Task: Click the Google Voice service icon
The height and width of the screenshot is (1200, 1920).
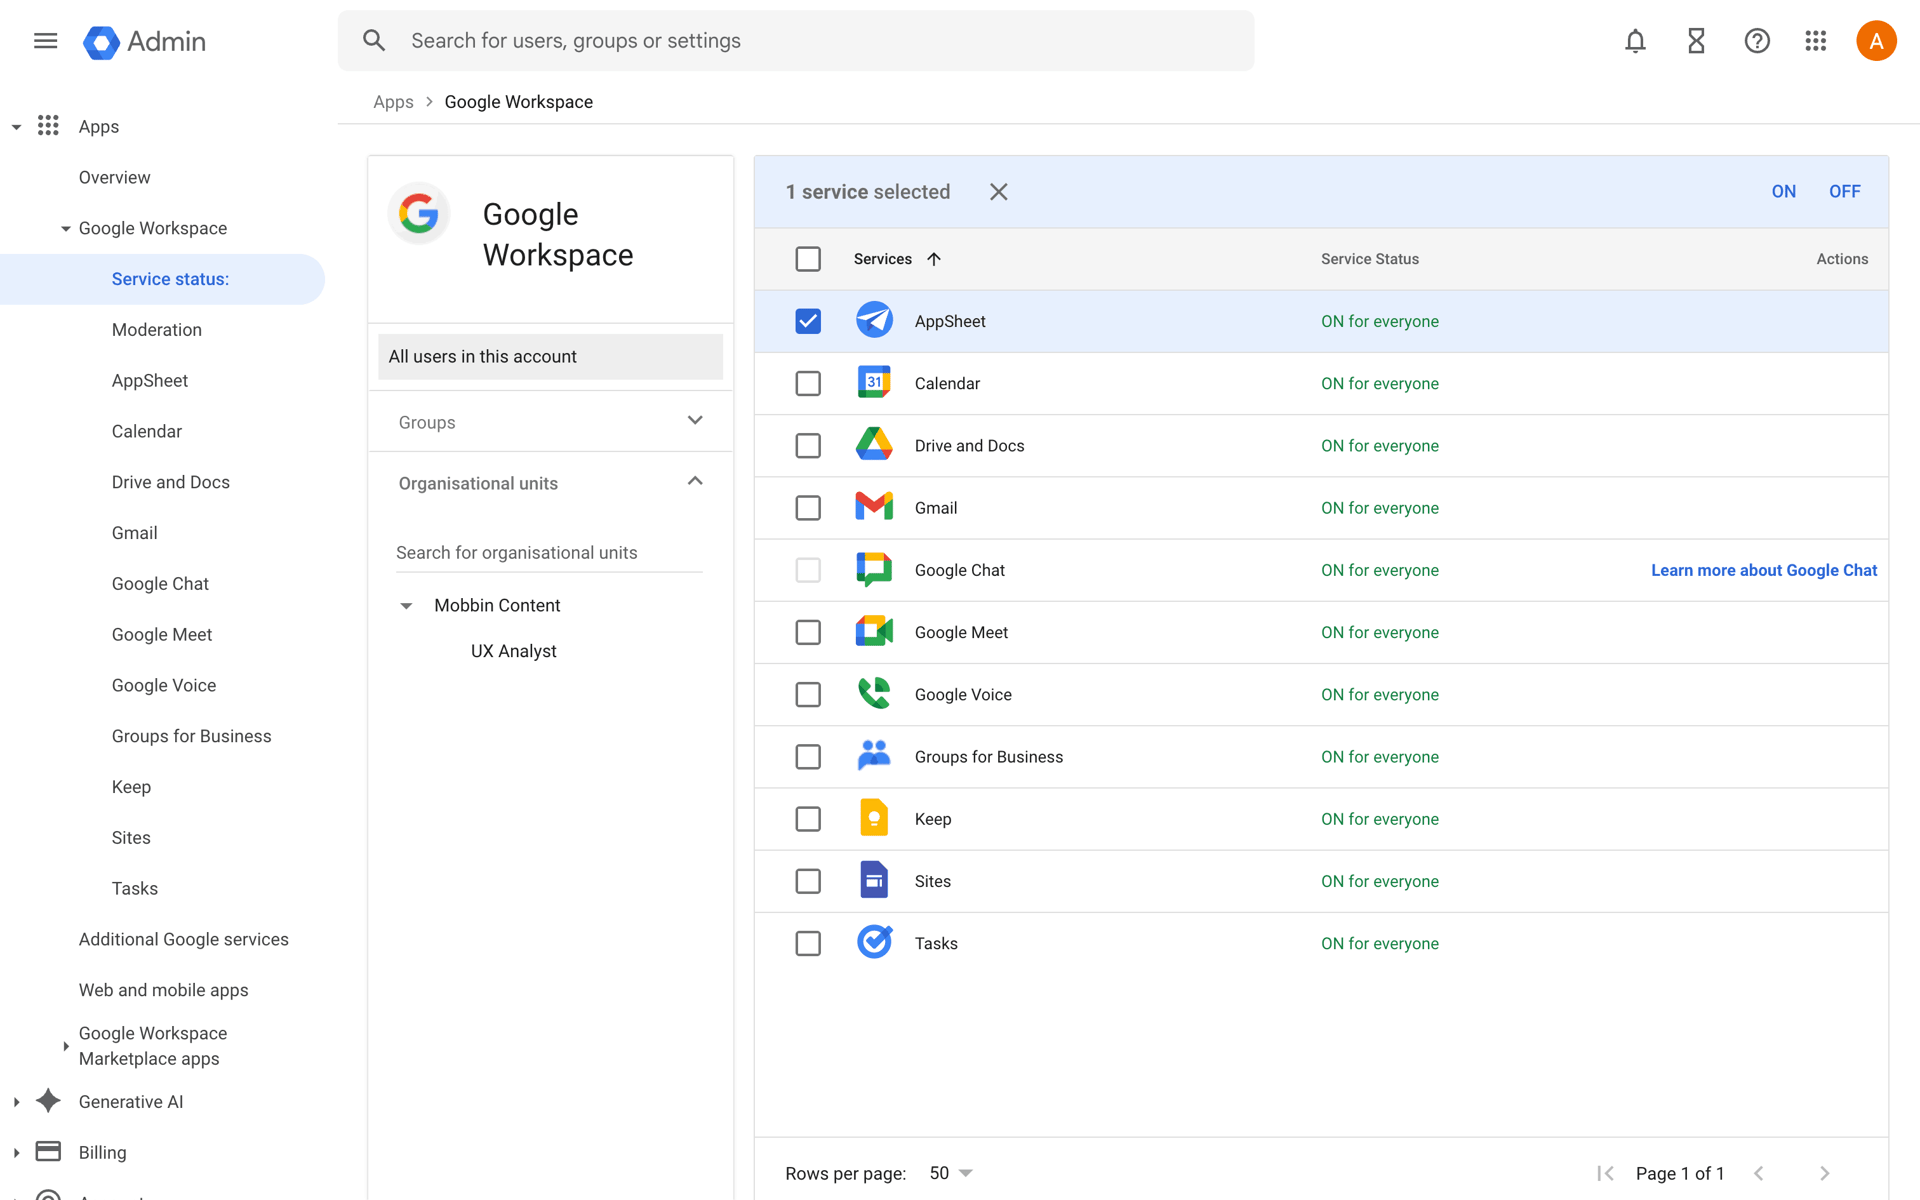Action: [x=874, y=694]
